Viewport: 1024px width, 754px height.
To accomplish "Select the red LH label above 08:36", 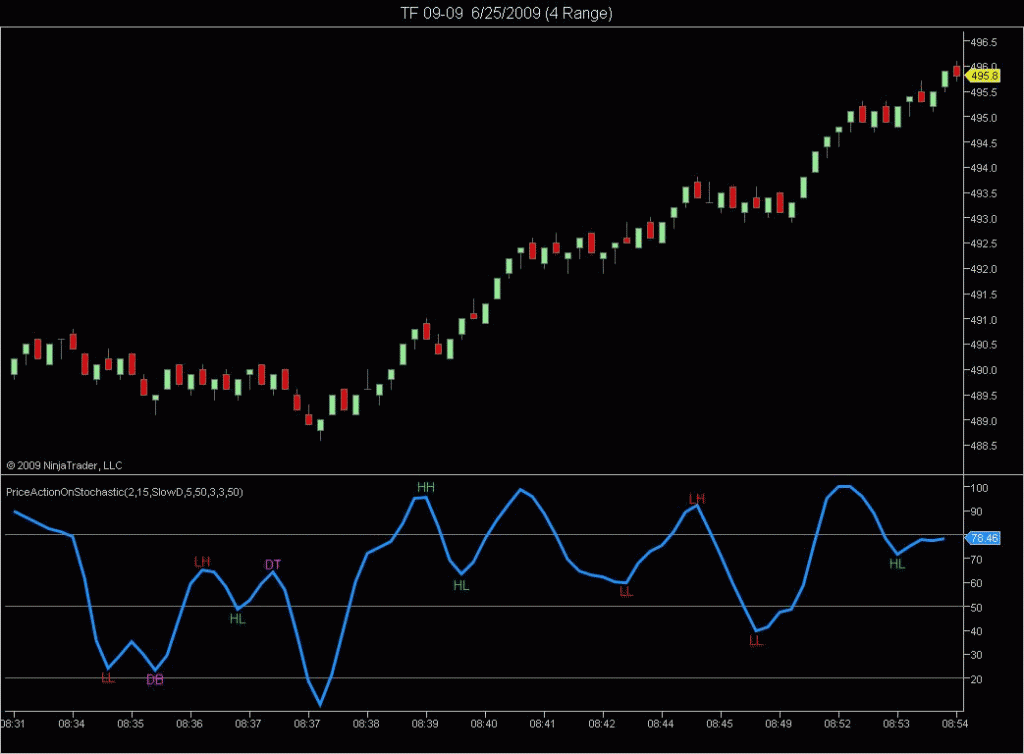I will pos(202,562).
